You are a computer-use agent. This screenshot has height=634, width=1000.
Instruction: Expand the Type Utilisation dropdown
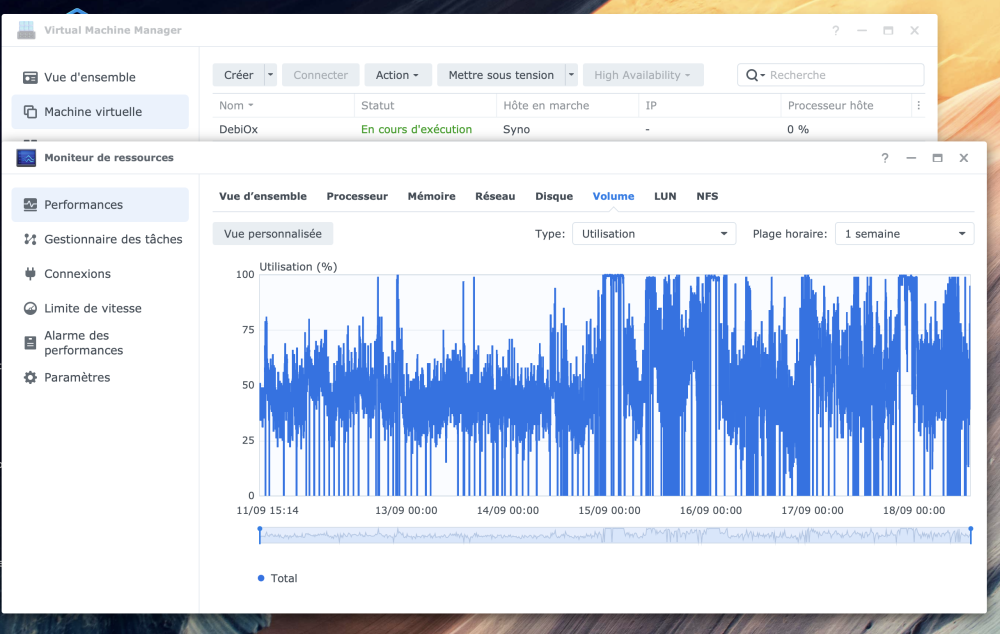653,234
